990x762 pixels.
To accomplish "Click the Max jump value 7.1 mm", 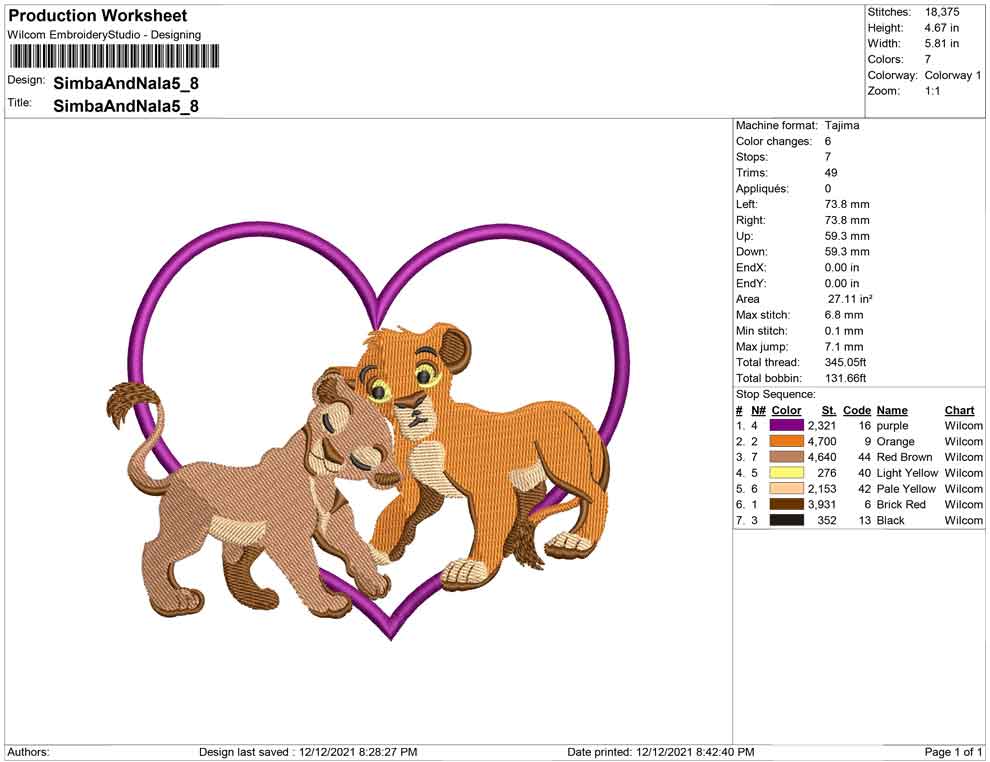I will [844, 347].
